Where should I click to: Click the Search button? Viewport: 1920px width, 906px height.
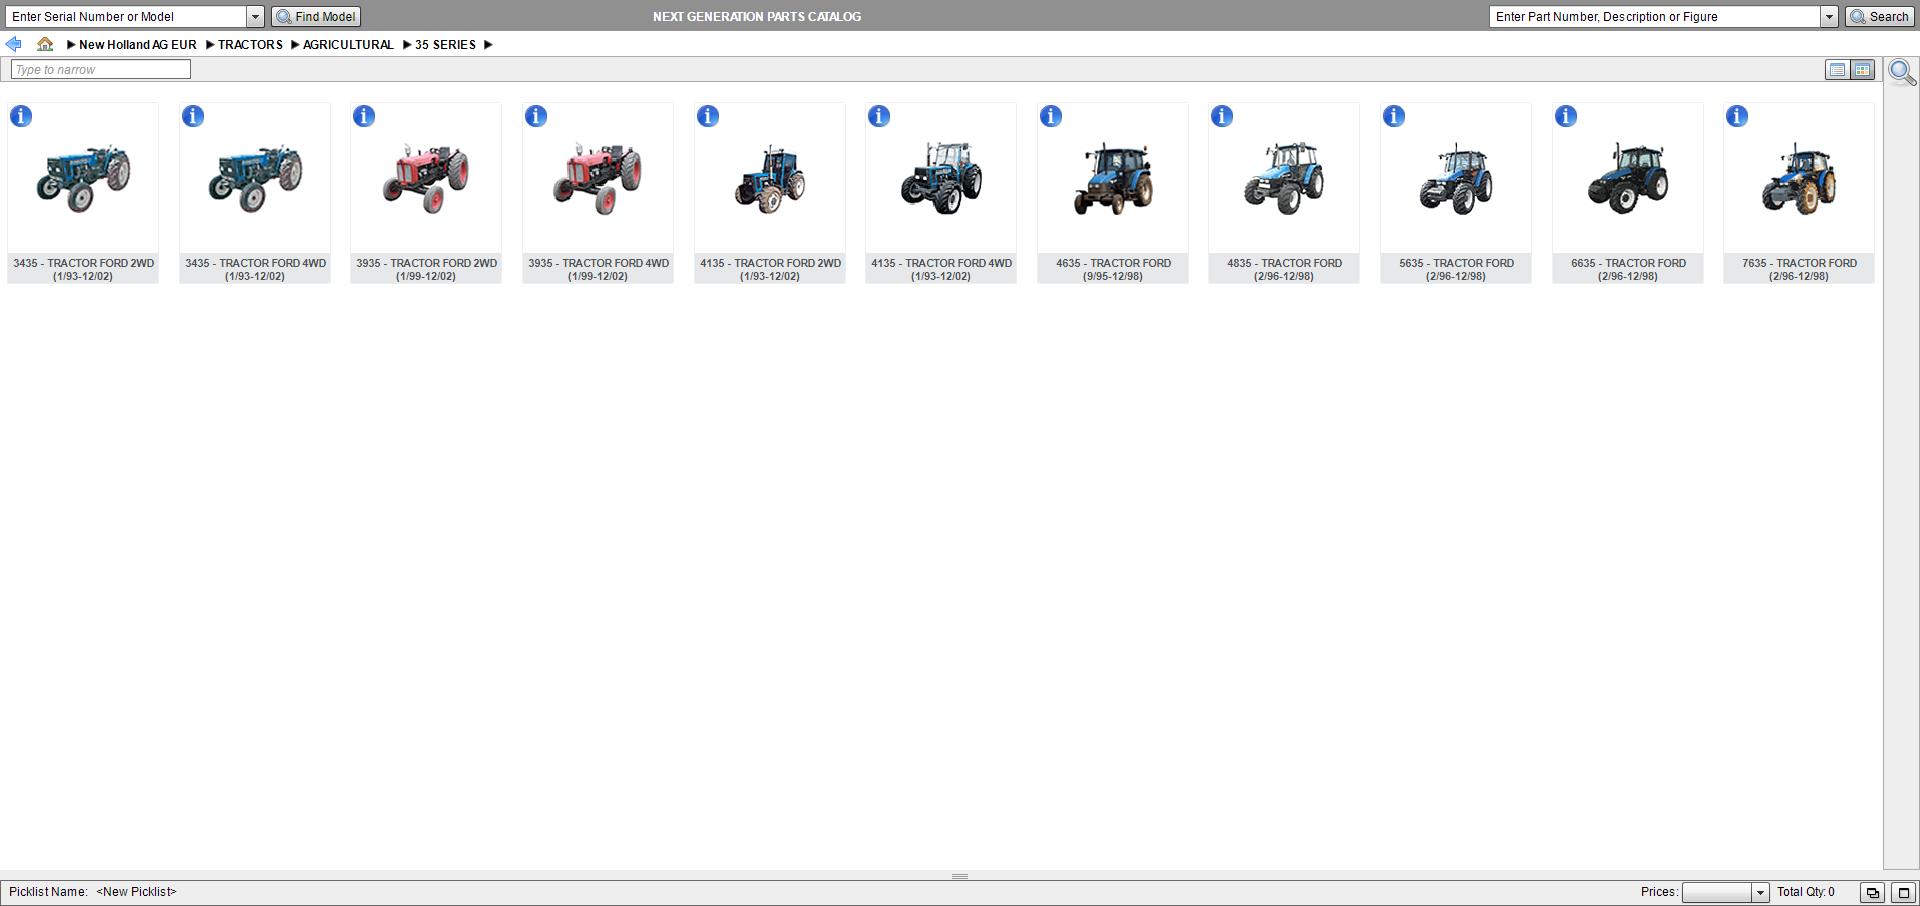[x=1879, y=17]
